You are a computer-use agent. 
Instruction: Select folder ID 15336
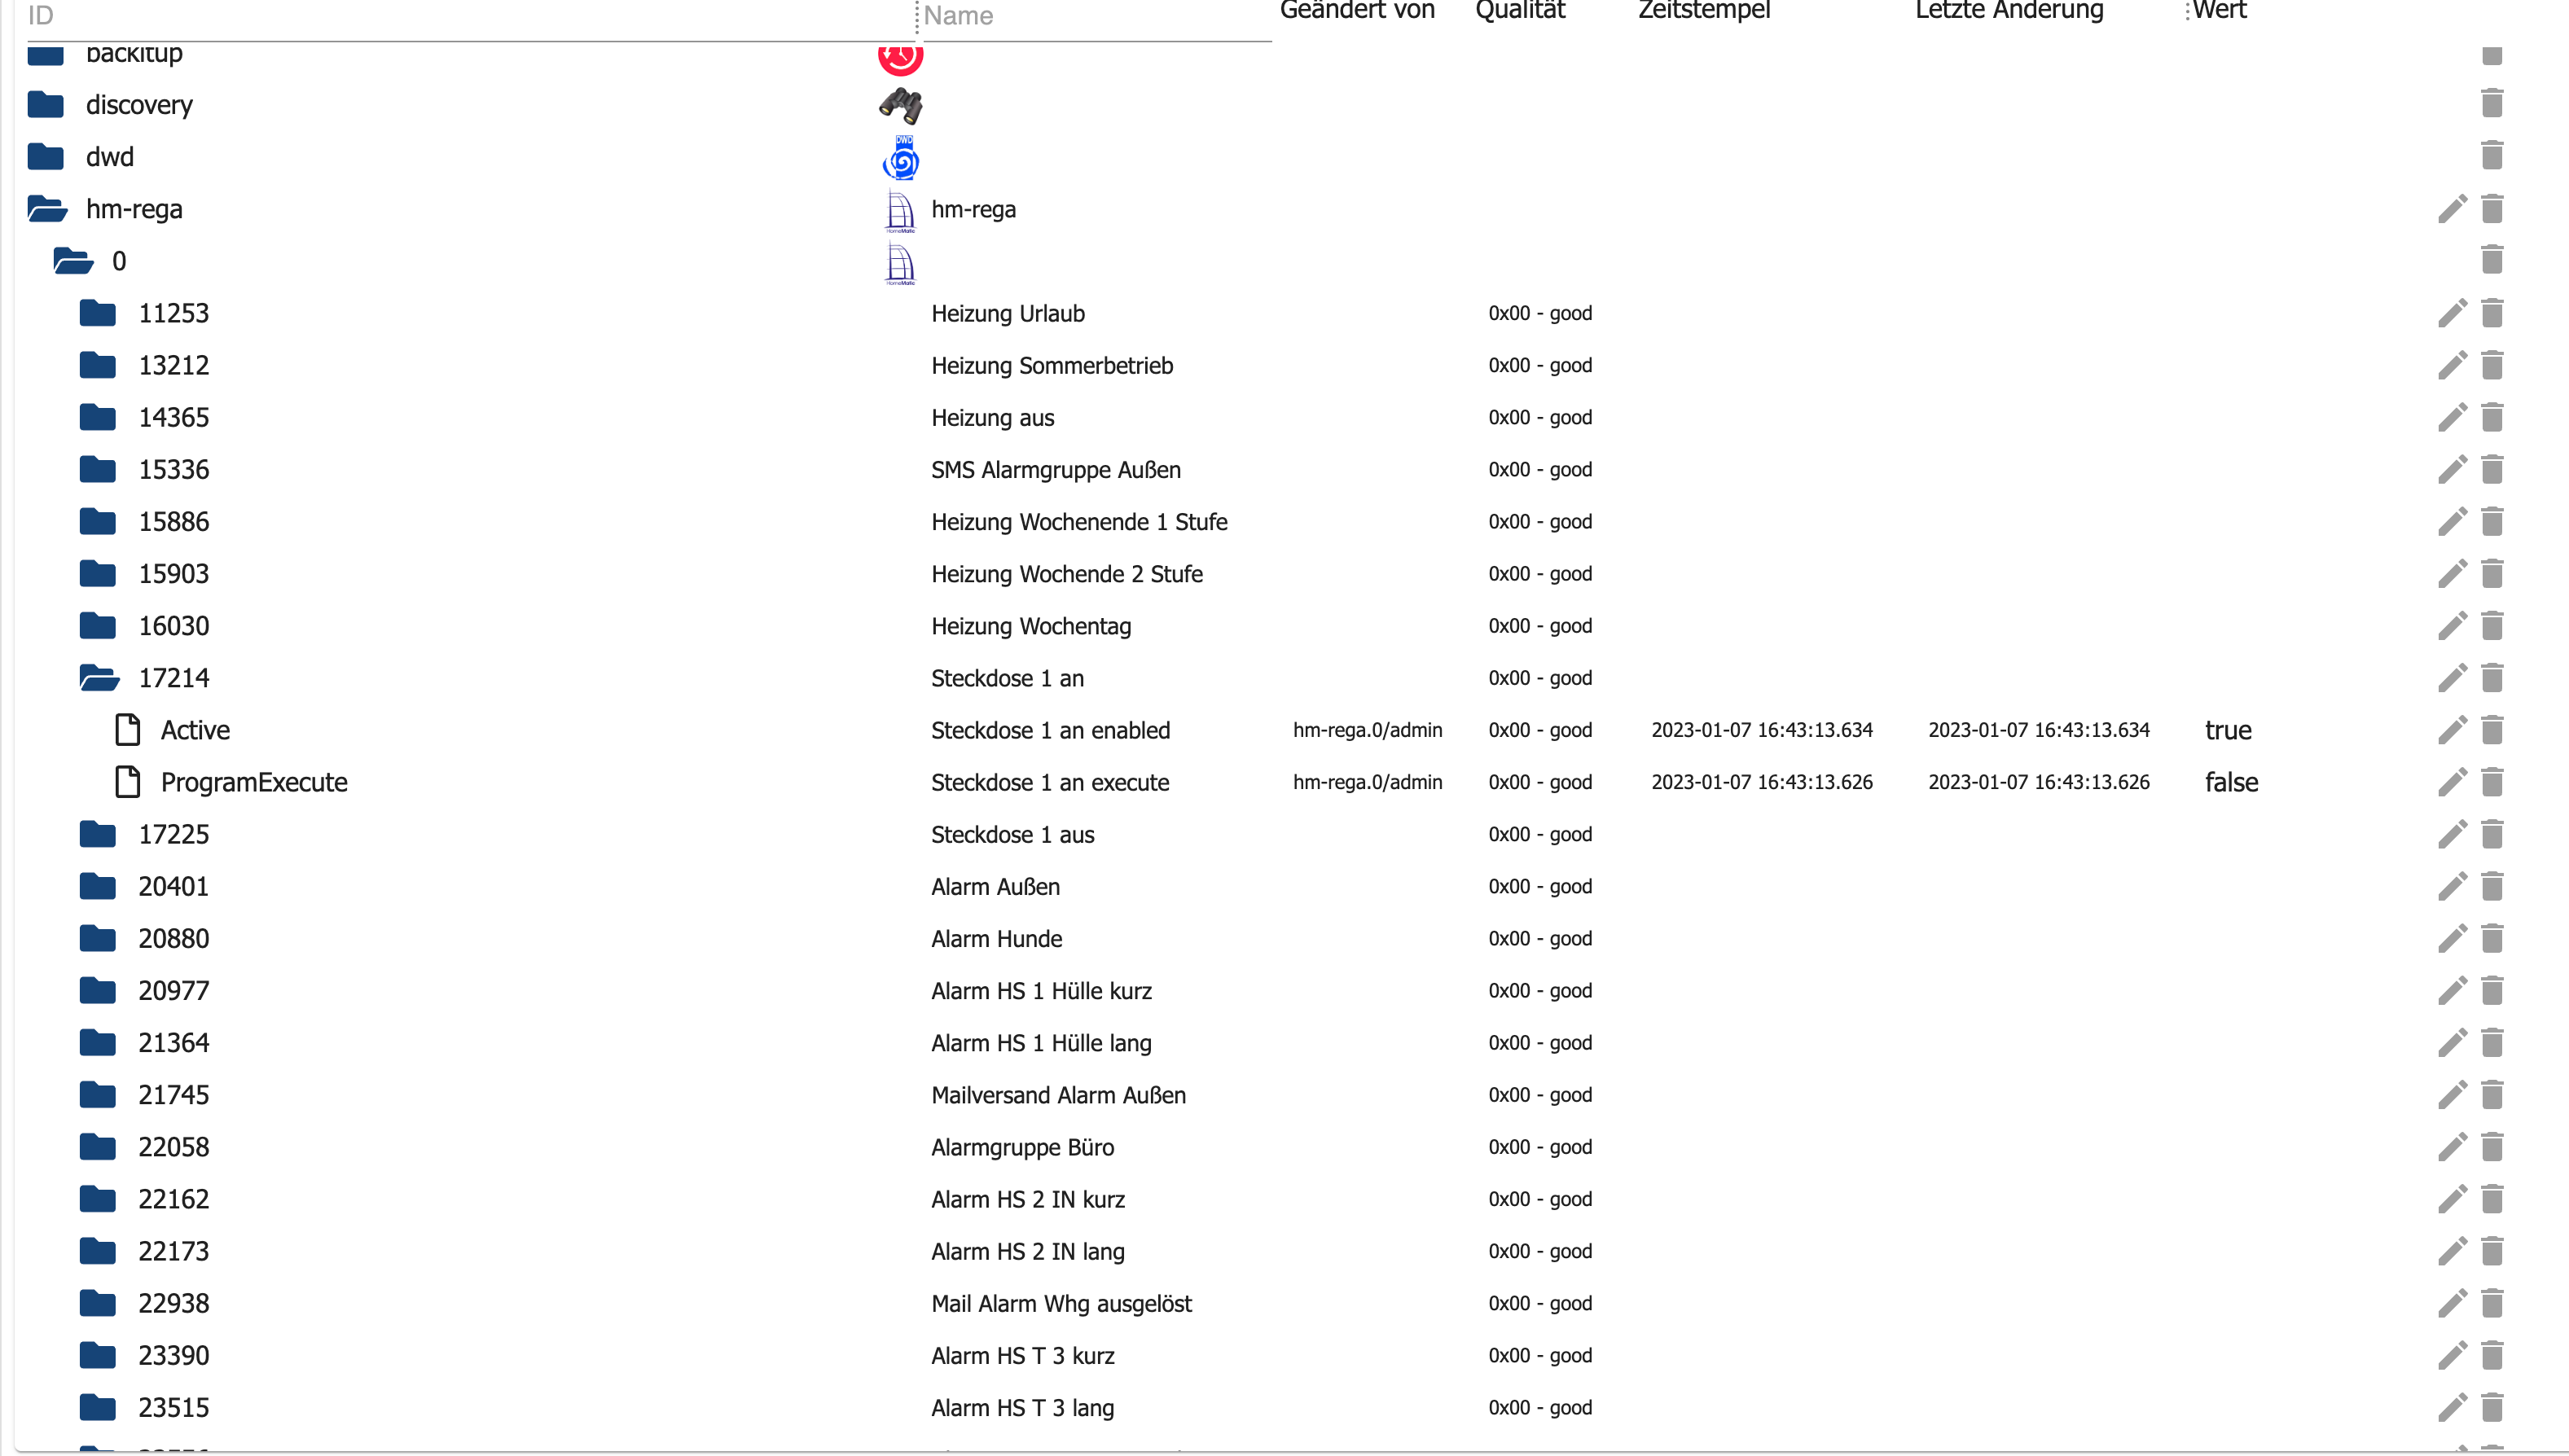(x=174, y=469)
